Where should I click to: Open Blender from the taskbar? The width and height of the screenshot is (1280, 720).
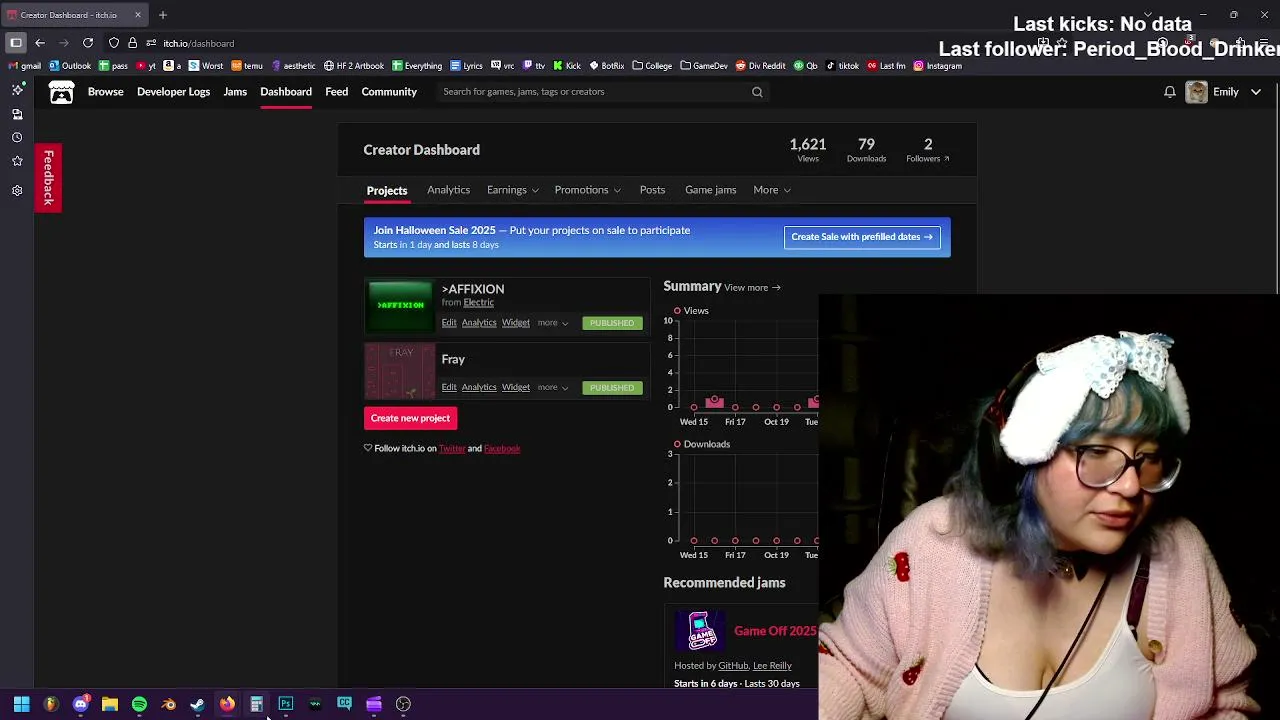168,704
